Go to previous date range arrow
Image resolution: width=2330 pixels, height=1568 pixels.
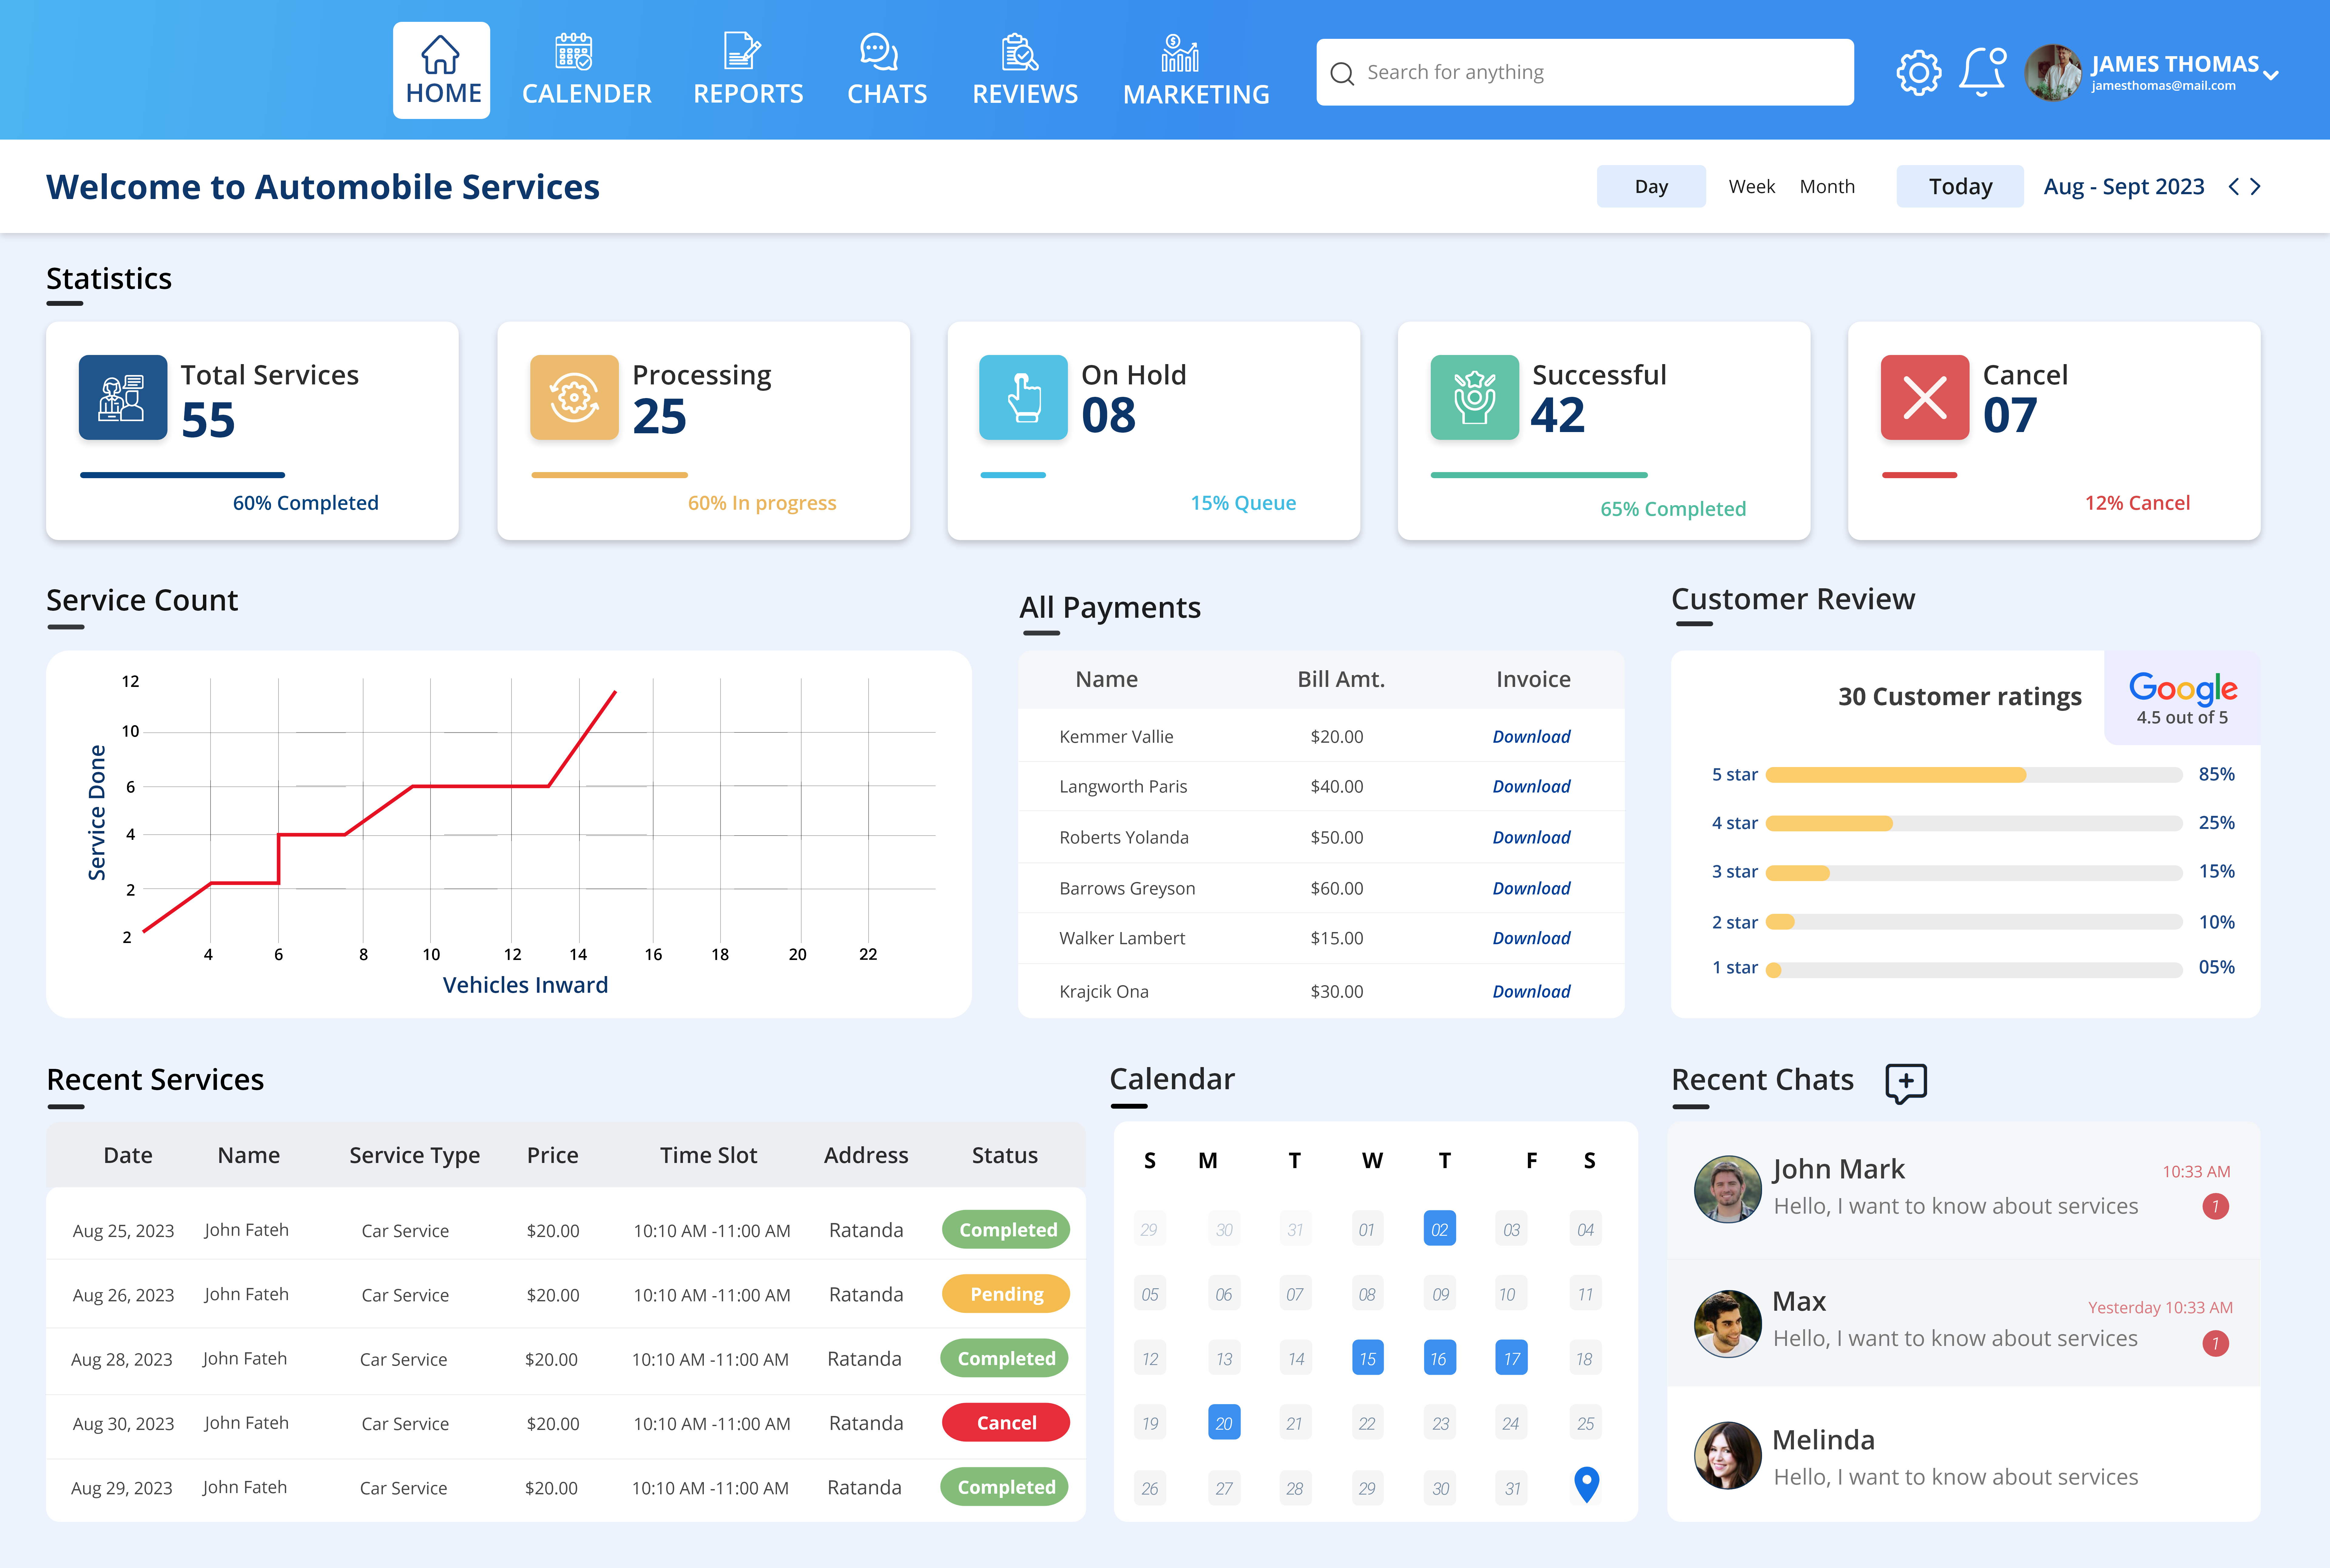click(2233, 187)
